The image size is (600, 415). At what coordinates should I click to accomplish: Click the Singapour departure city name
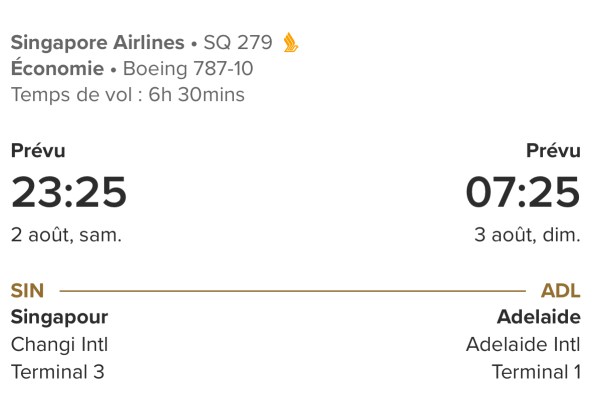59,318
